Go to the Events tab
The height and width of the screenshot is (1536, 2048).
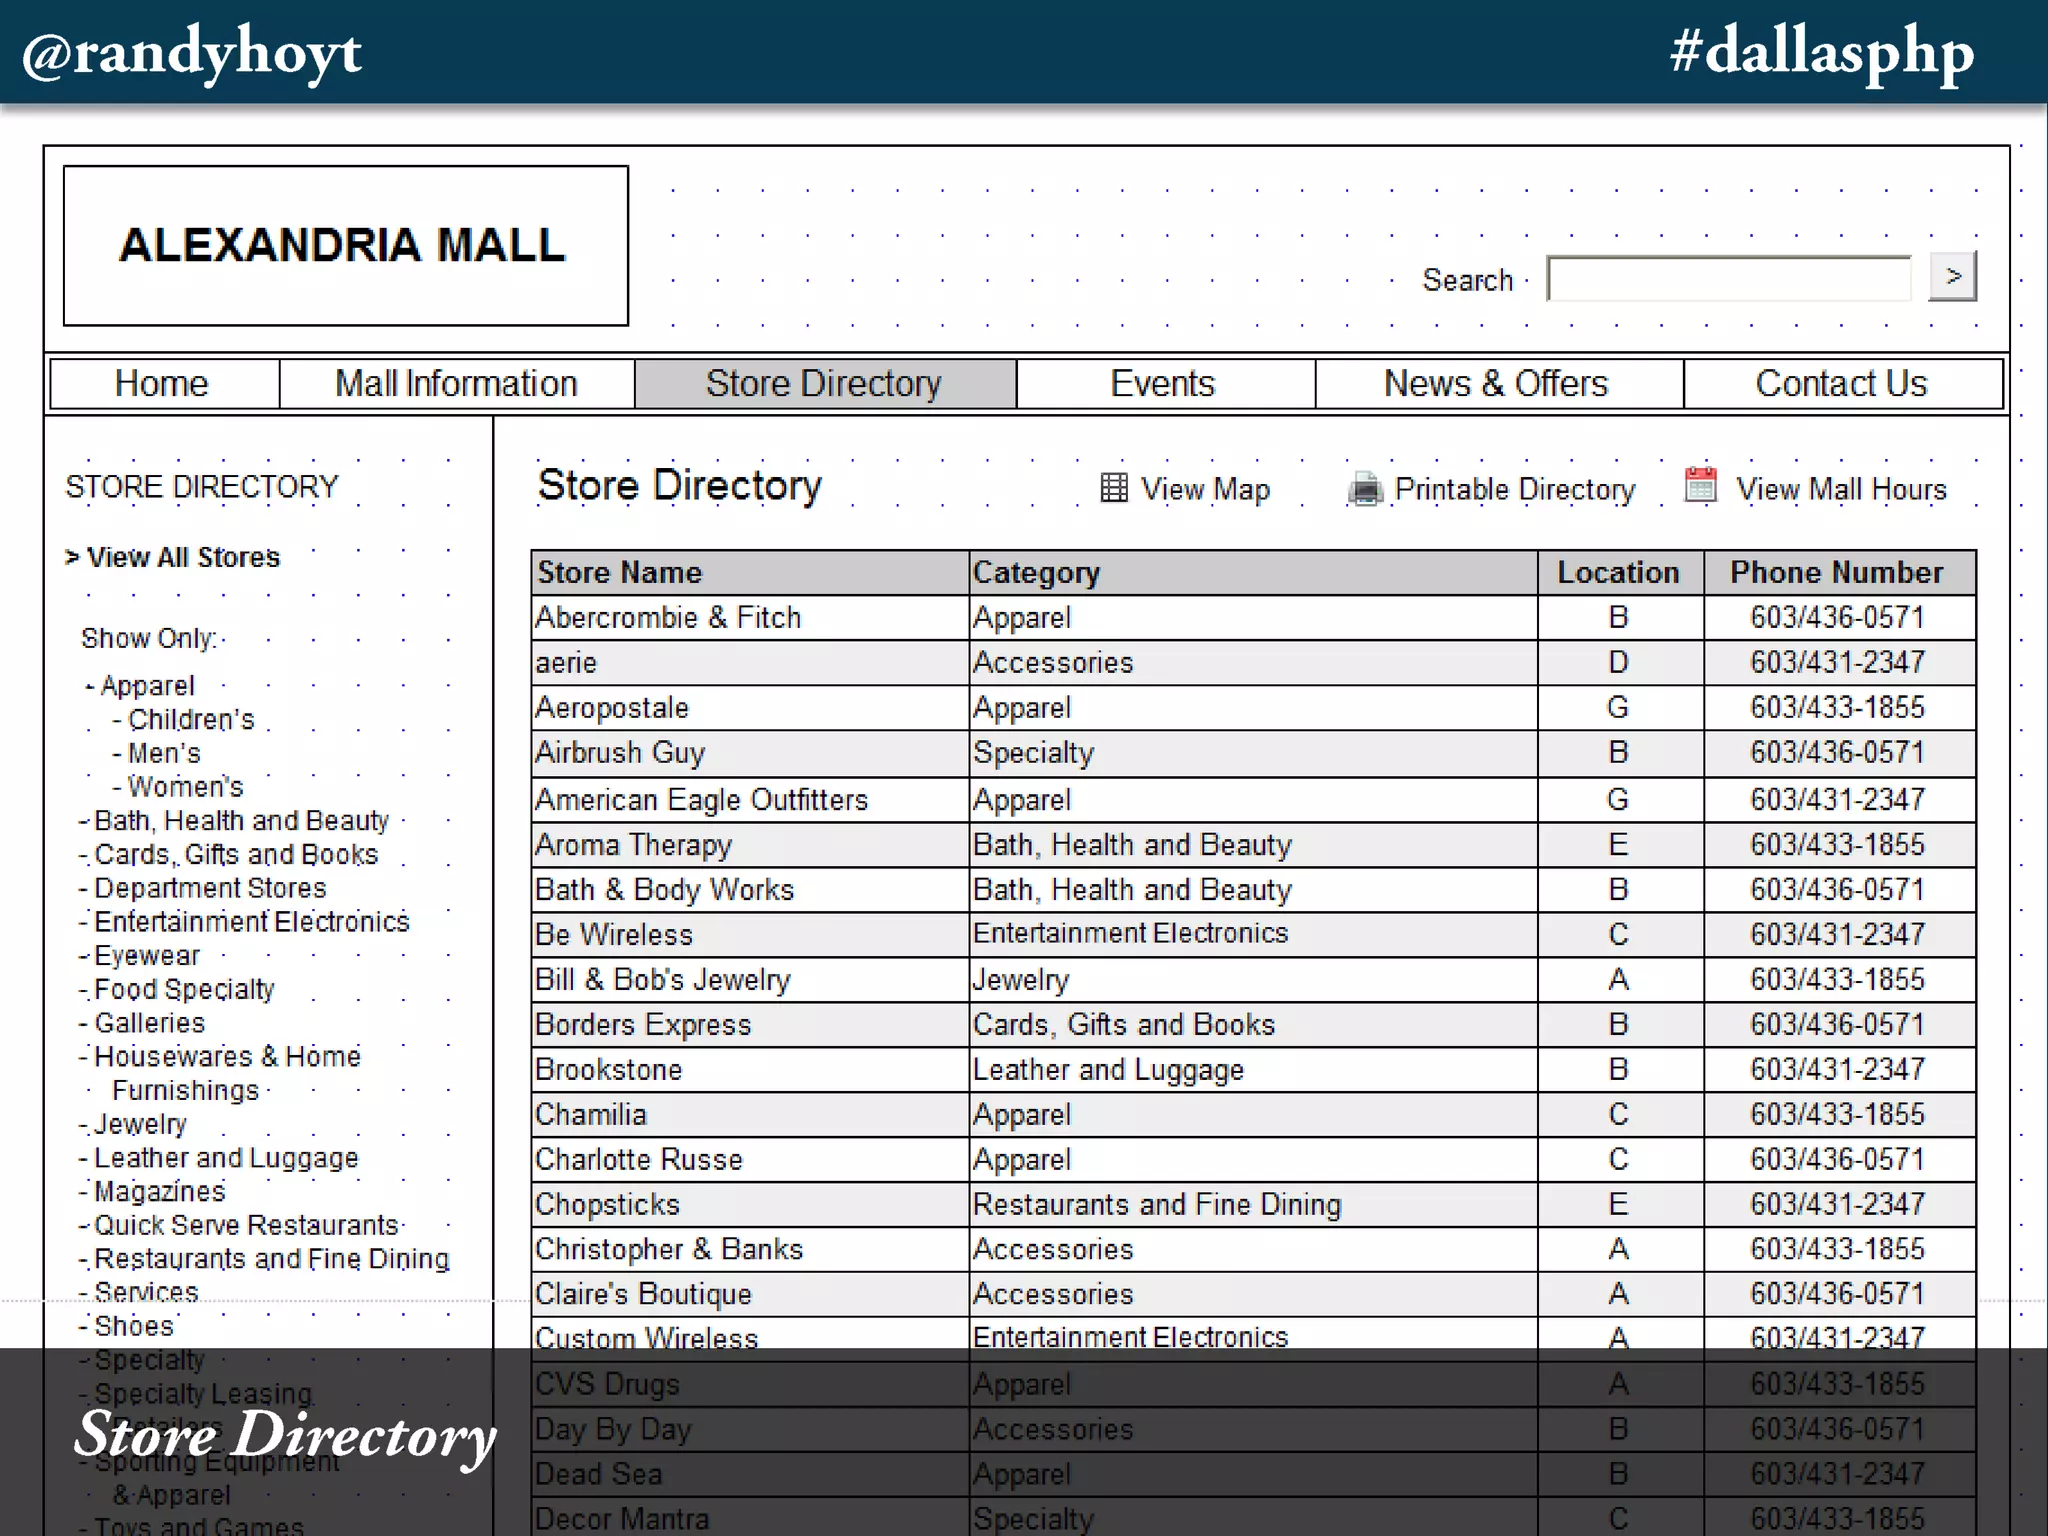[x=1163, y=384]
